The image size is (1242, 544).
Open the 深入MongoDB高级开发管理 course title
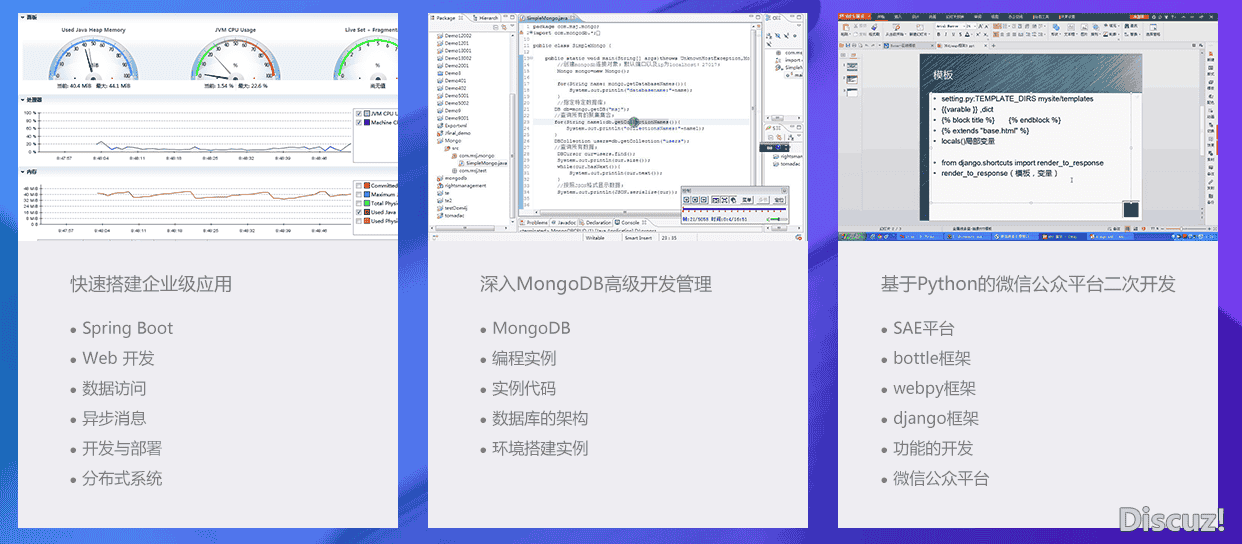tap(596, 284)
